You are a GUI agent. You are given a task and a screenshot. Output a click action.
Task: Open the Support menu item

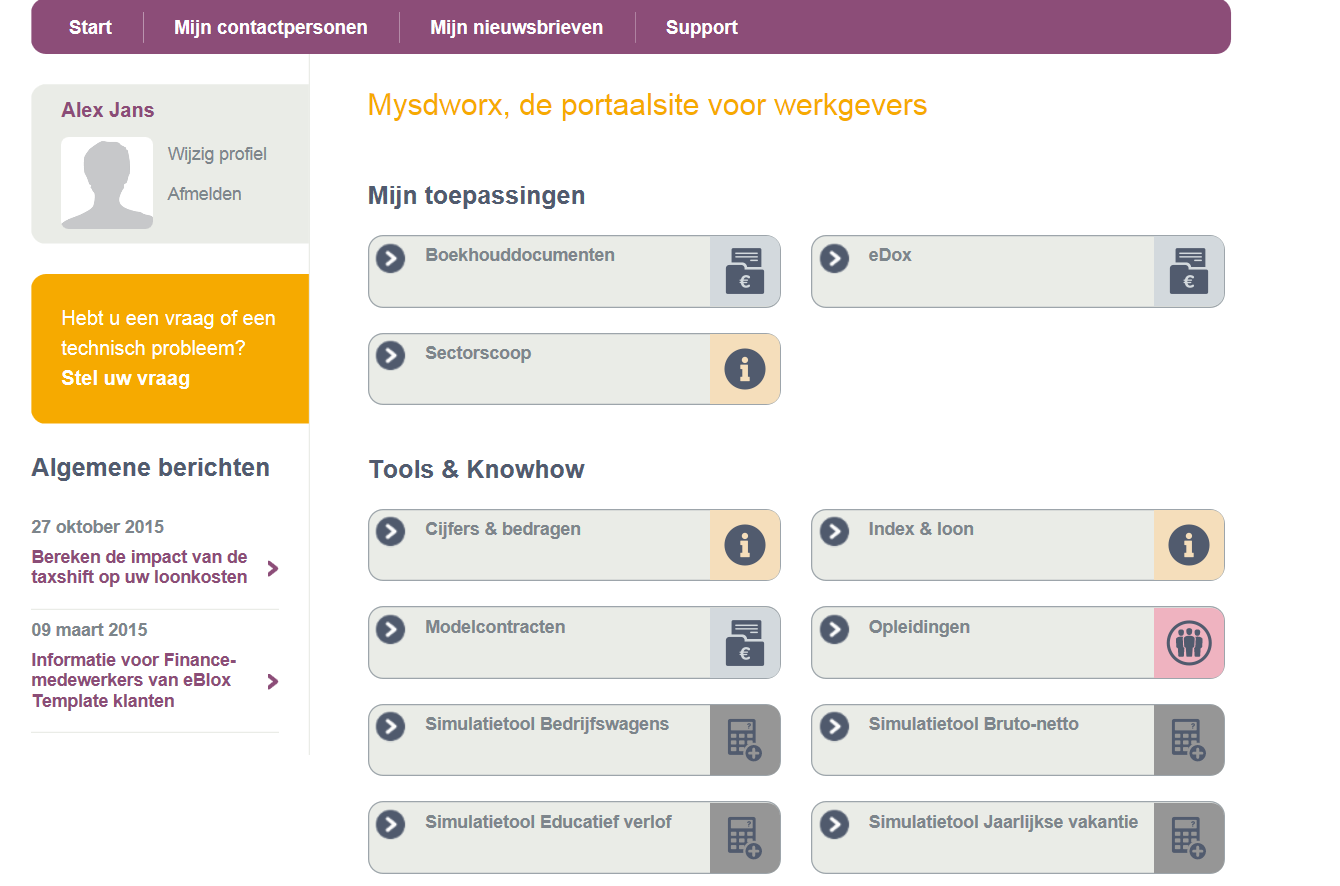point(702,27)
